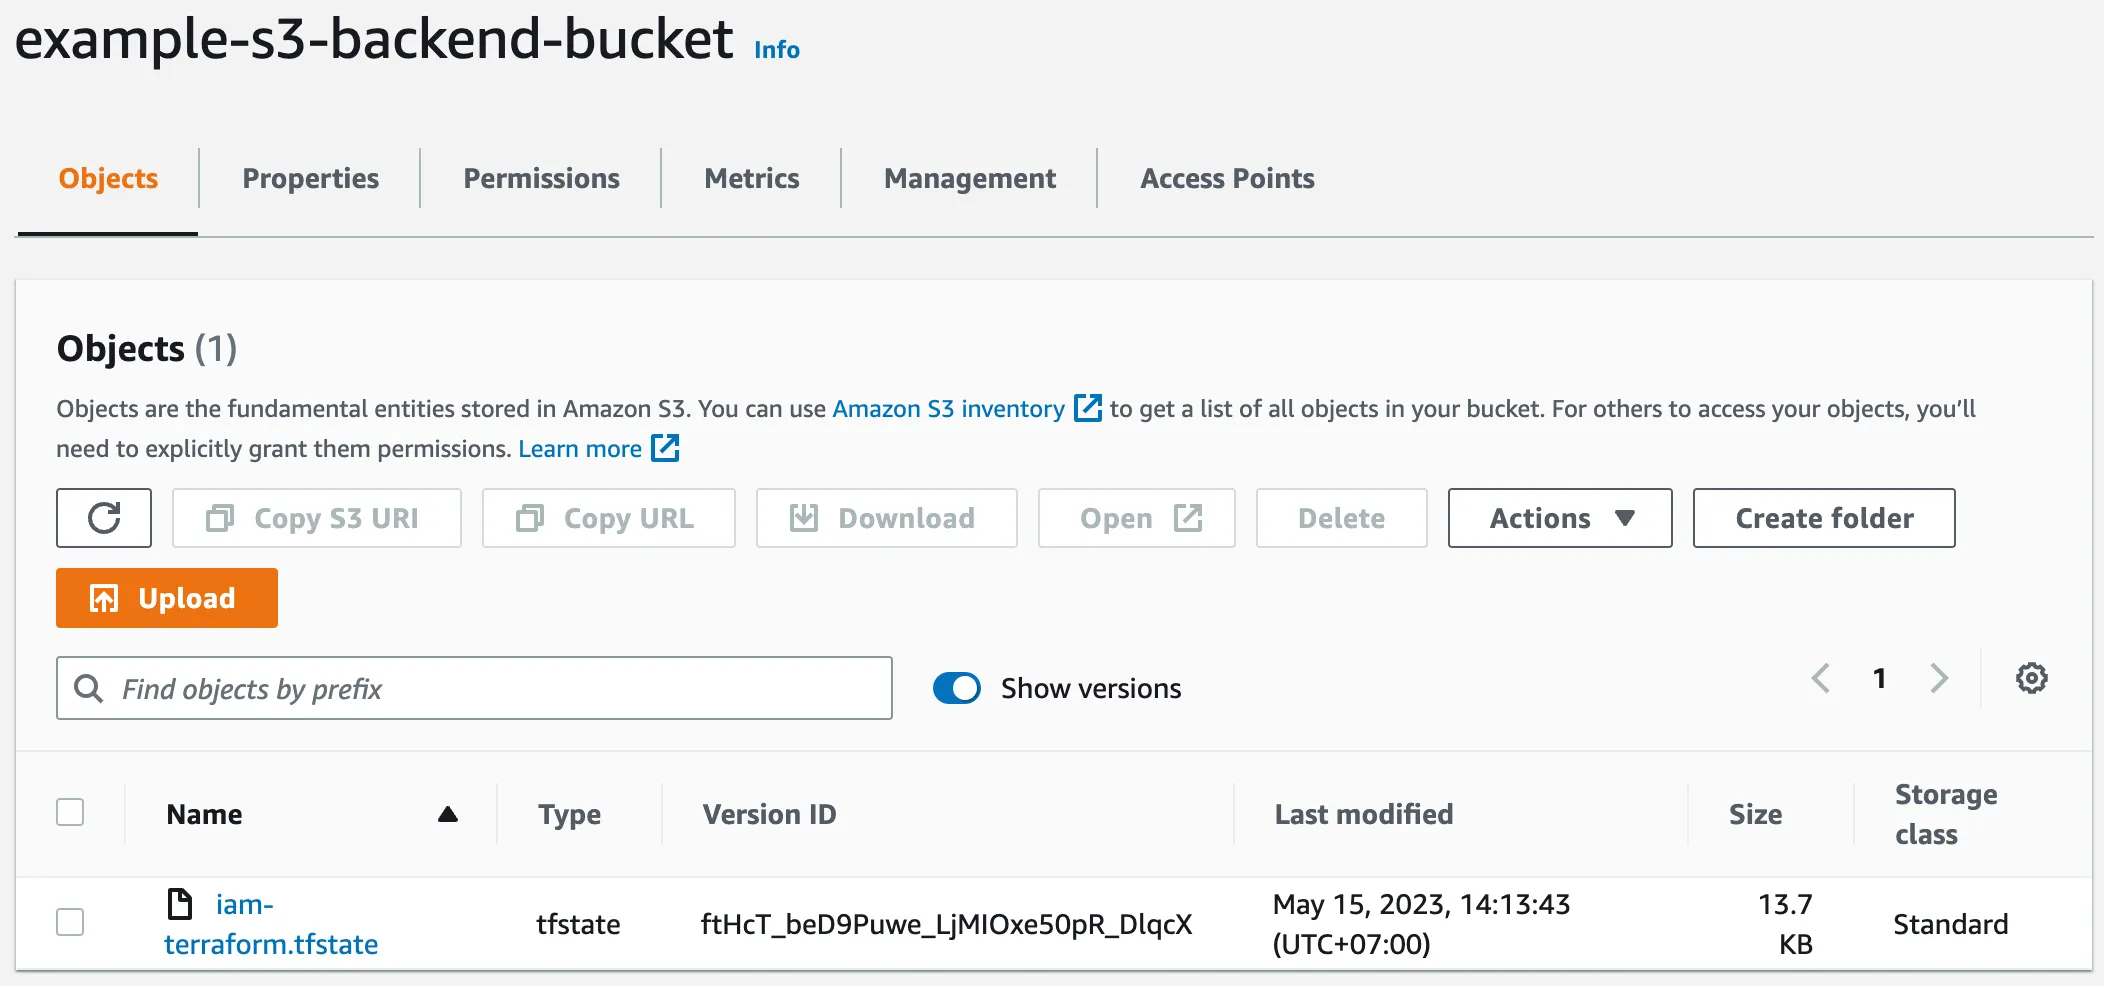The height and width of the screenshot is (986, 2104).
Task: Click the Download button
Action: 886,518
